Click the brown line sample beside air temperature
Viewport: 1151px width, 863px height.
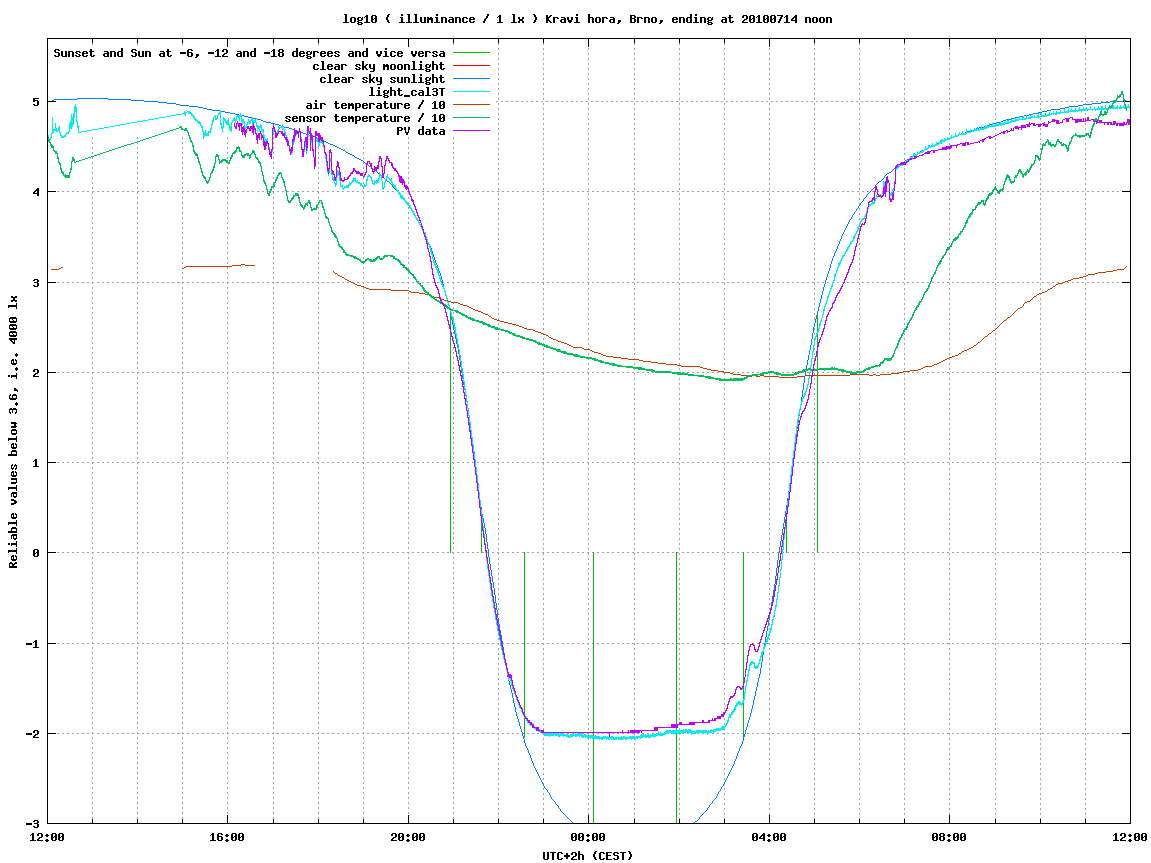(x=471, y=105)
